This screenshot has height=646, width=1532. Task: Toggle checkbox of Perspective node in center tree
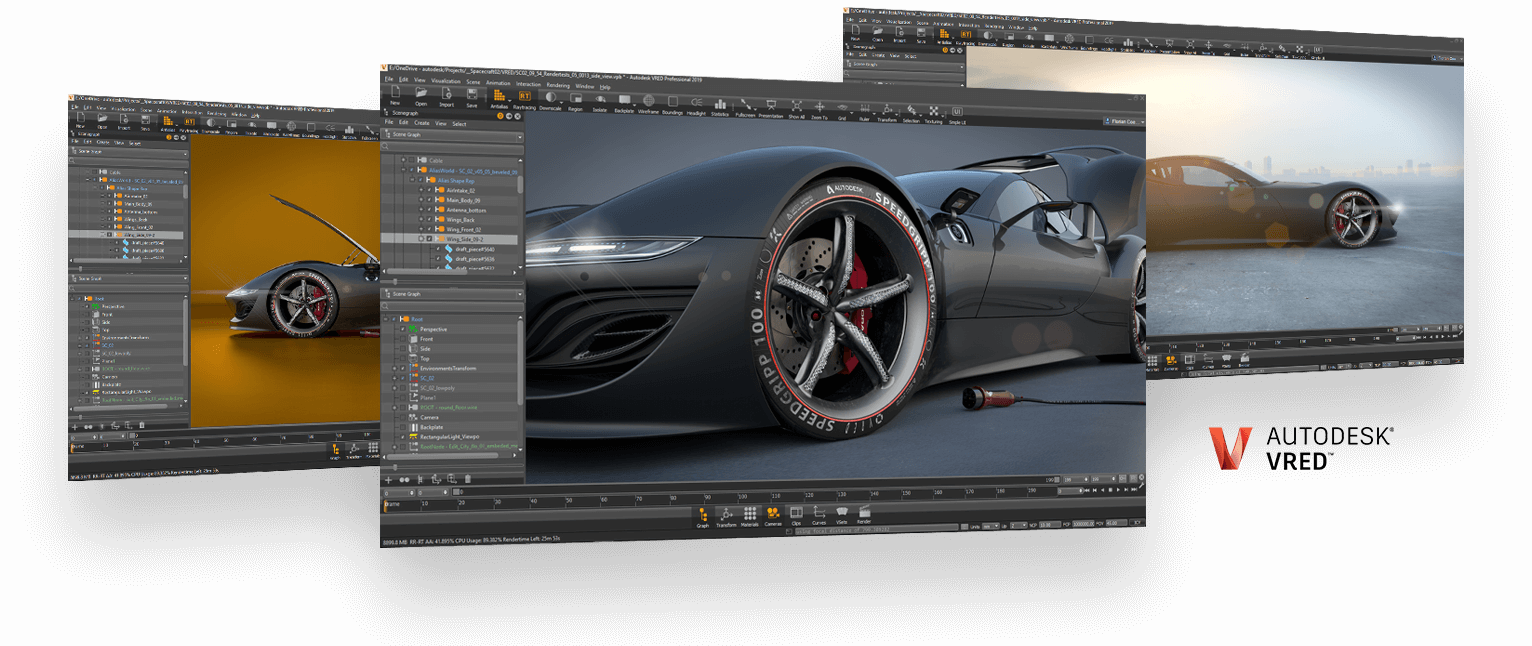click(x=403, y=329)
